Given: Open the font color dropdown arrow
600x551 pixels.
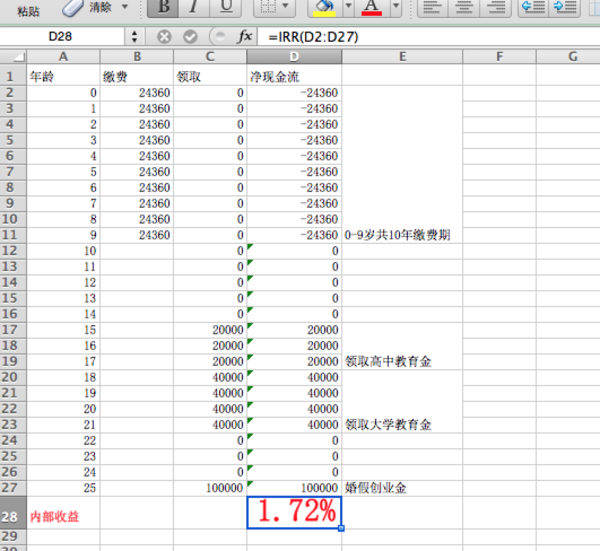Looking at the screenshot, I should click(x=396, y=6).
